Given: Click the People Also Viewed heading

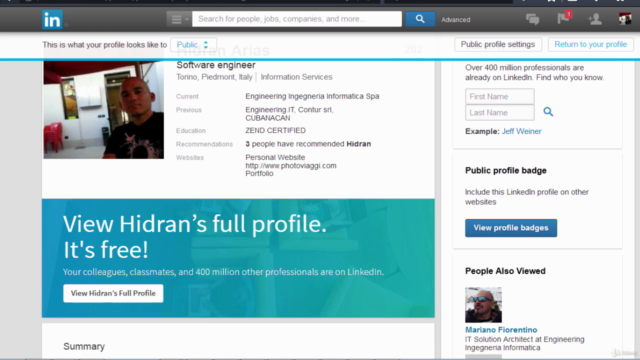Looking at the screenshot, I should [x=505, y=271].
